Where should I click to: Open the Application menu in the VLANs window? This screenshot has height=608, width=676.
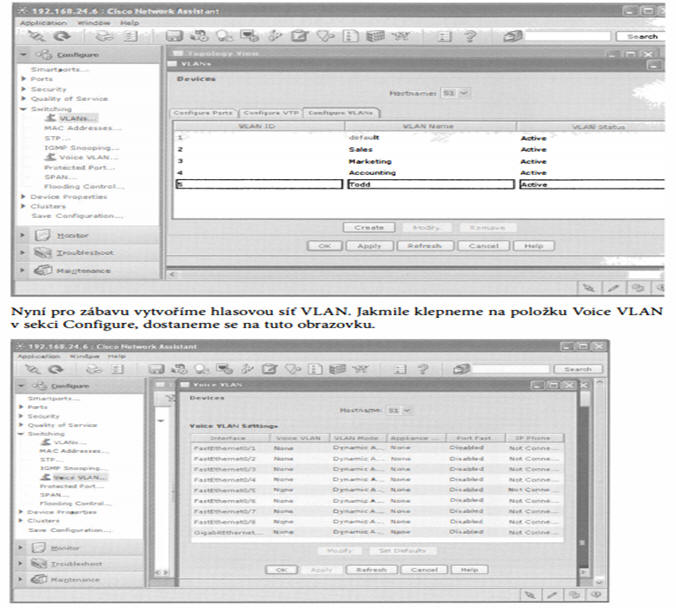tap(43, 23)
